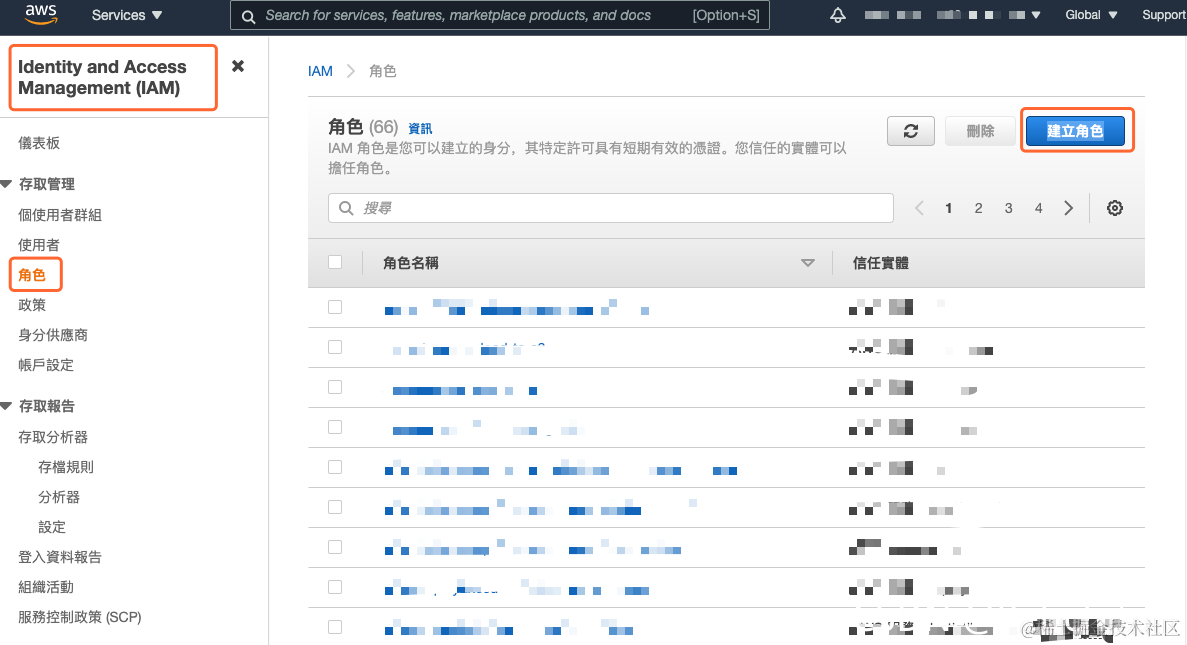1187x645 pixels.
Task: Check the eighth role row checkbox
Action: [x=335, y=587]
